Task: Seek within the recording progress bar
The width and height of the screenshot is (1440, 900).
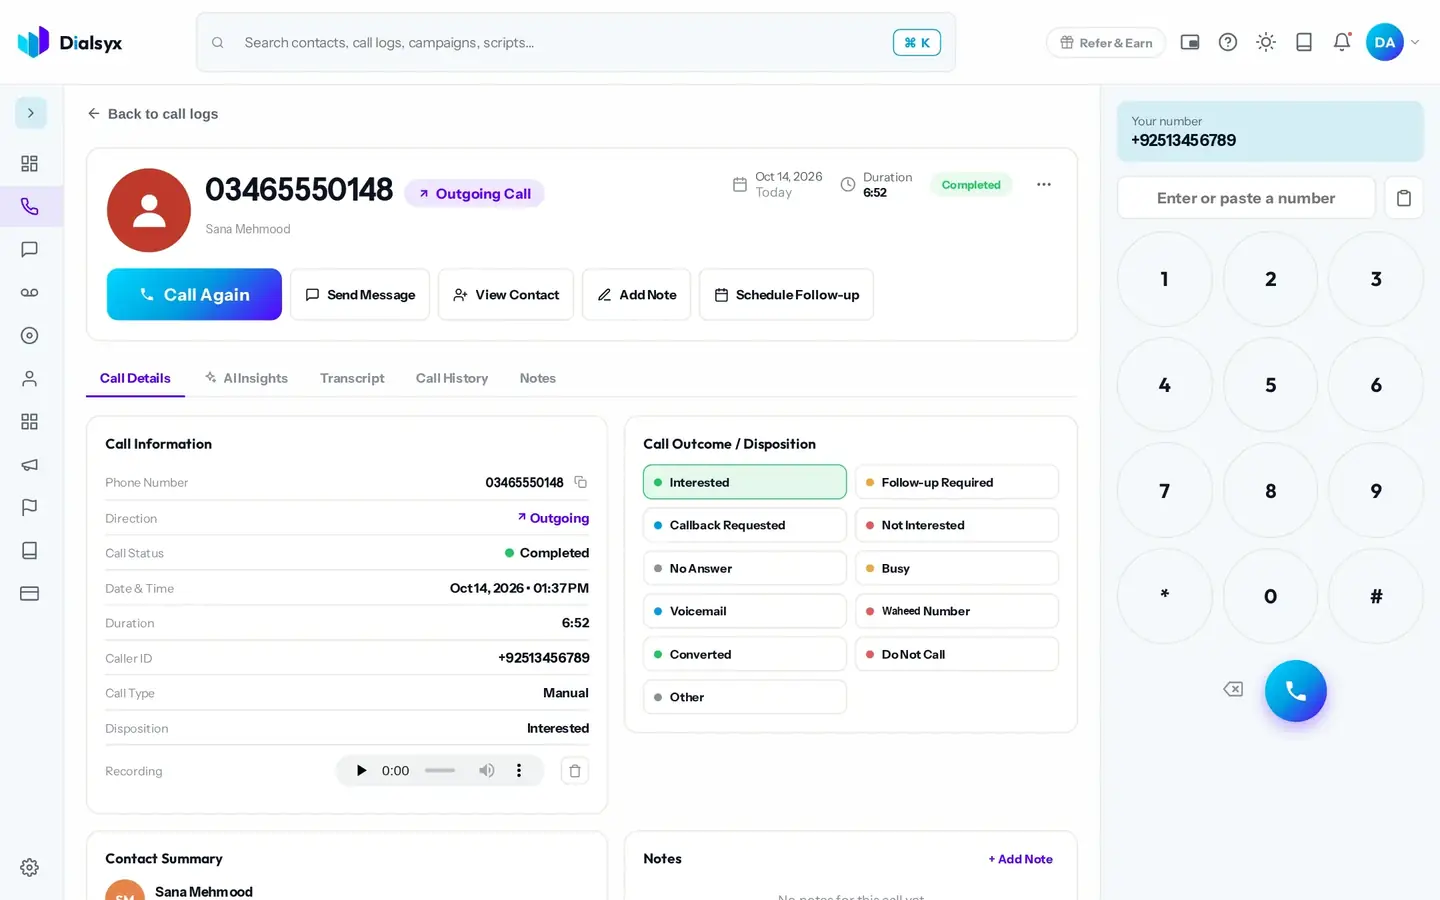Action: click(x=440, y=771)
